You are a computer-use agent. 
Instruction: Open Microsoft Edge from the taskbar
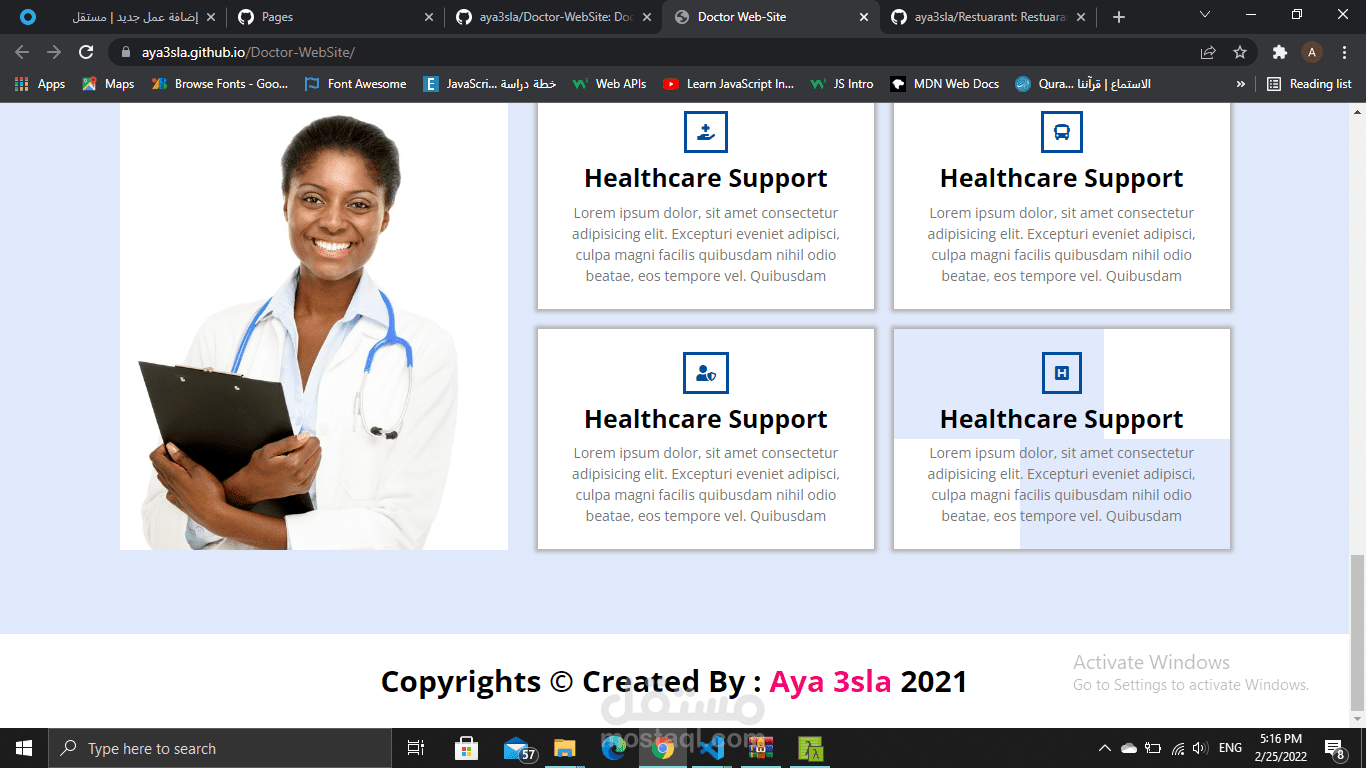pyautogui.click(x=613, y=748)
